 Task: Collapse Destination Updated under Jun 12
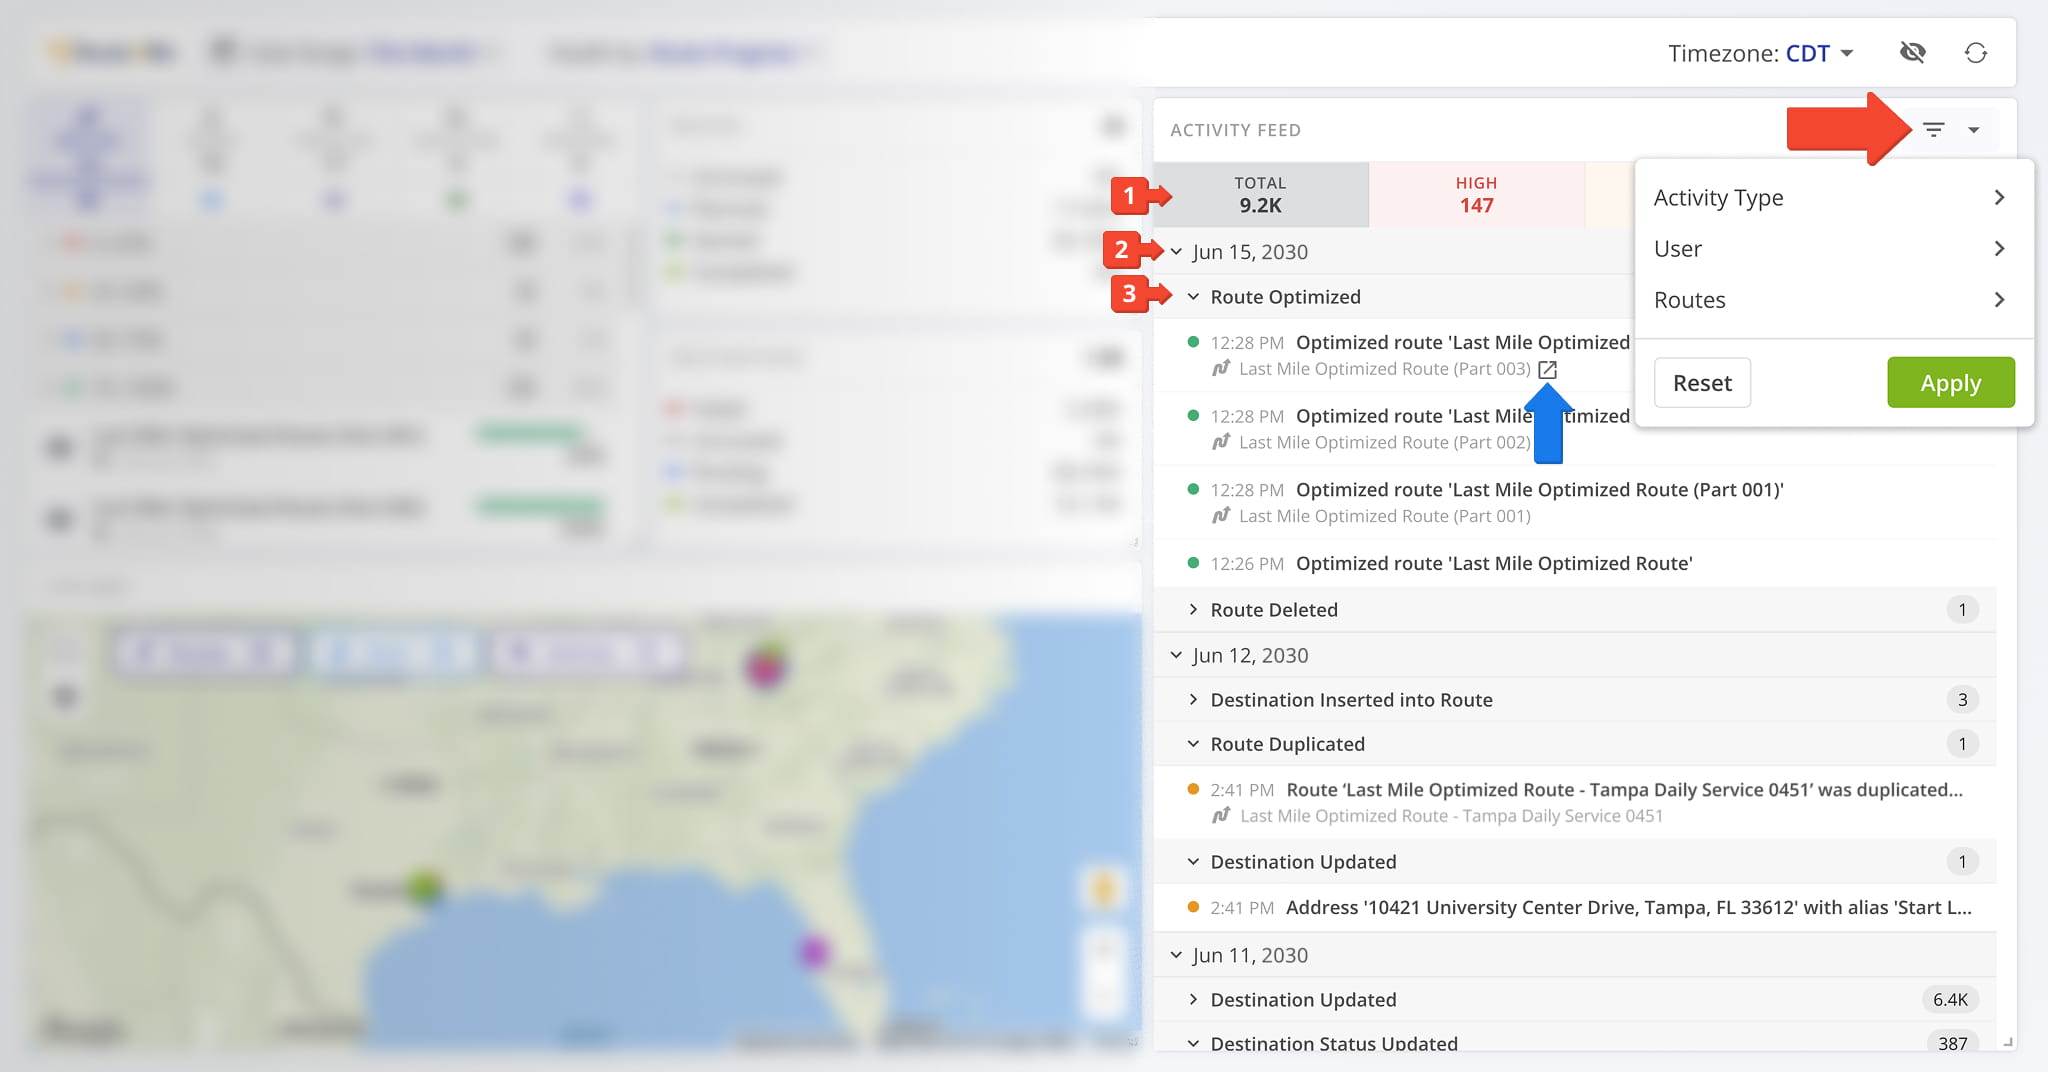pos(1194,862)
